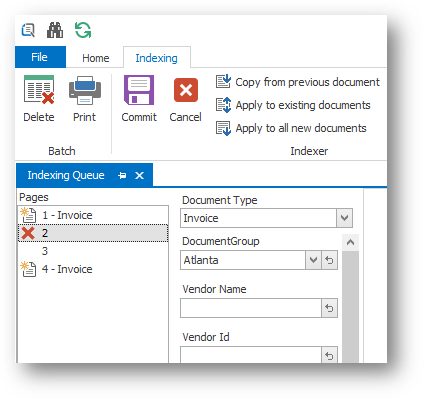
Task: Click the green refresh arrows icon
Action: tap(83, 30)
